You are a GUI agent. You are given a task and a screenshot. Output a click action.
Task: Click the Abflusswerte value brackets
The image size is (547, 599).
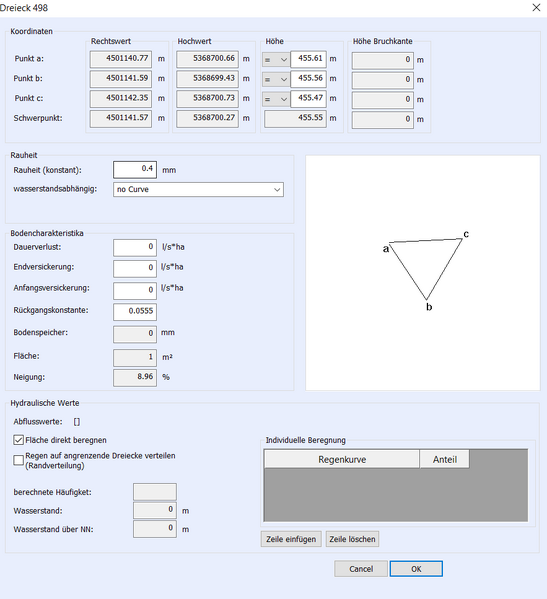pyautogui.click(x=77, y=422)
